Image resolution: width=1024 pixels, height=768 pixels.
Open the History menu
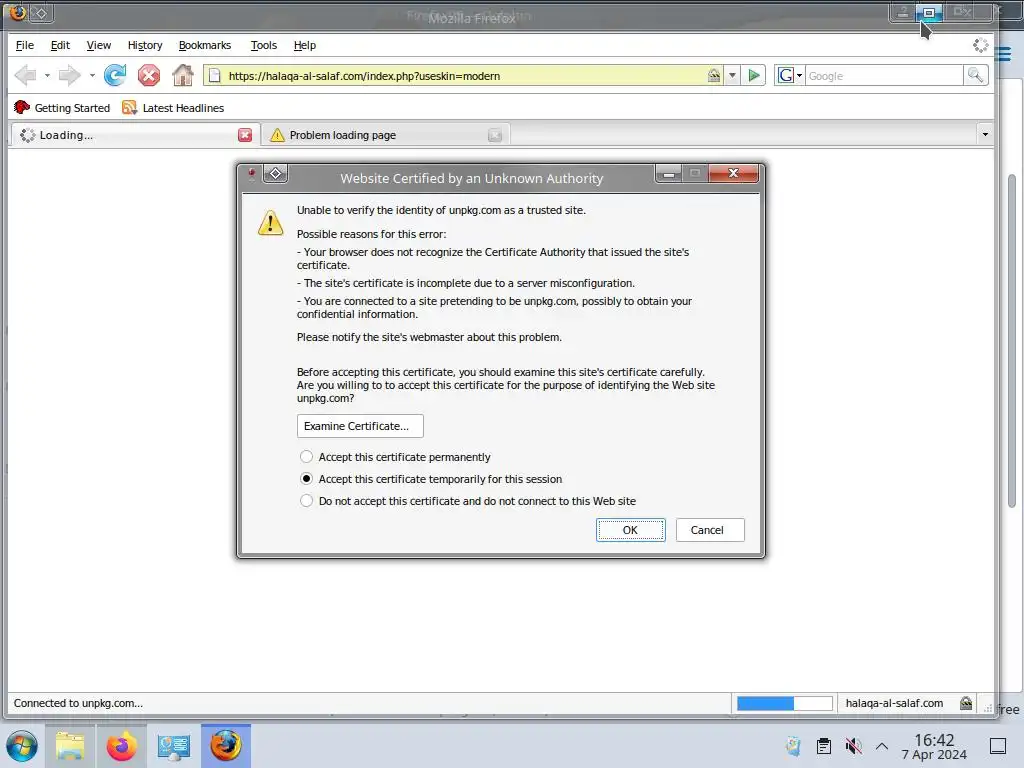coord(145,45)
